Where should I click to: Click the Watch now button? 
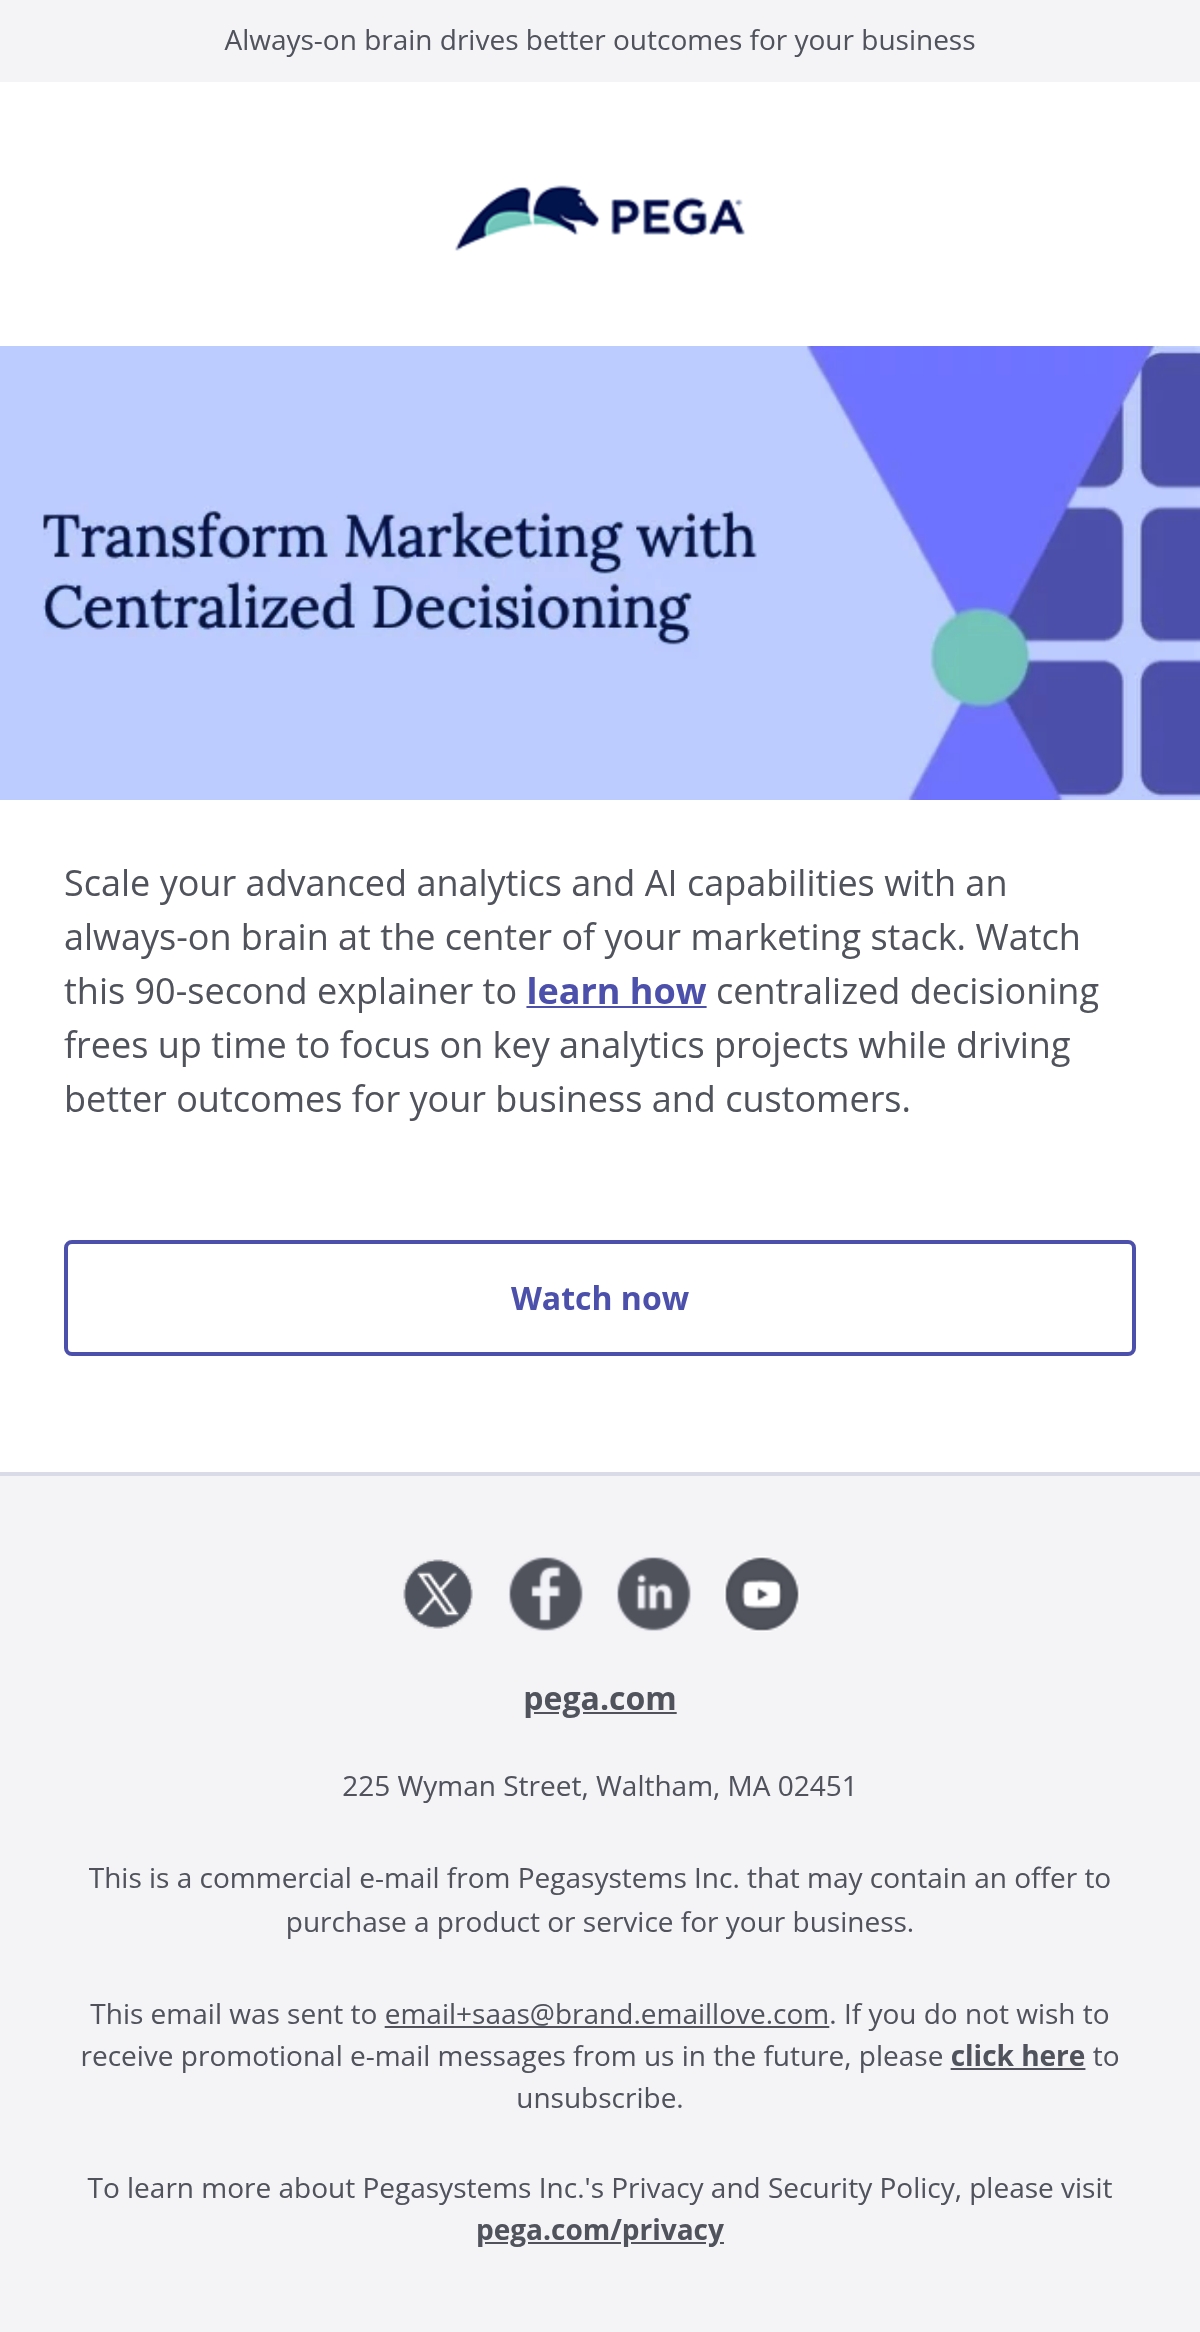(x=600, y=1298)
